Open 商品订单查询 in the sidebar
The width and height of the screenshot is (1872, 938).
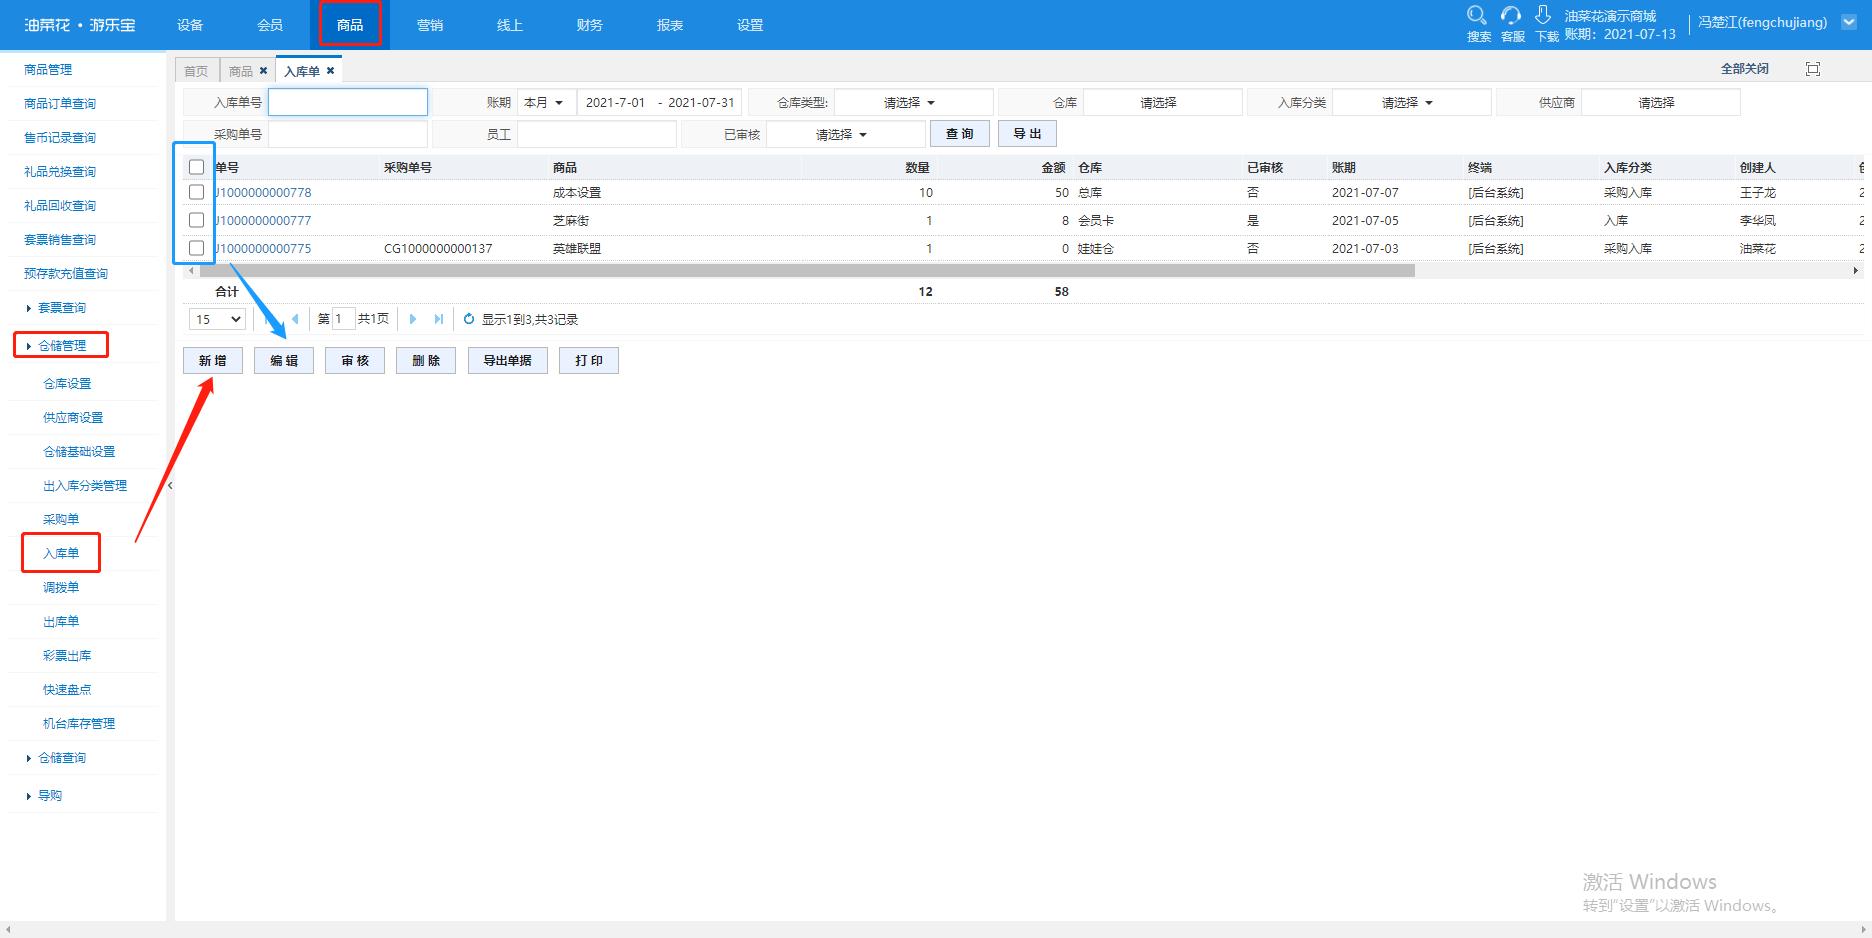pyautogui.click(x=60, y=103)
